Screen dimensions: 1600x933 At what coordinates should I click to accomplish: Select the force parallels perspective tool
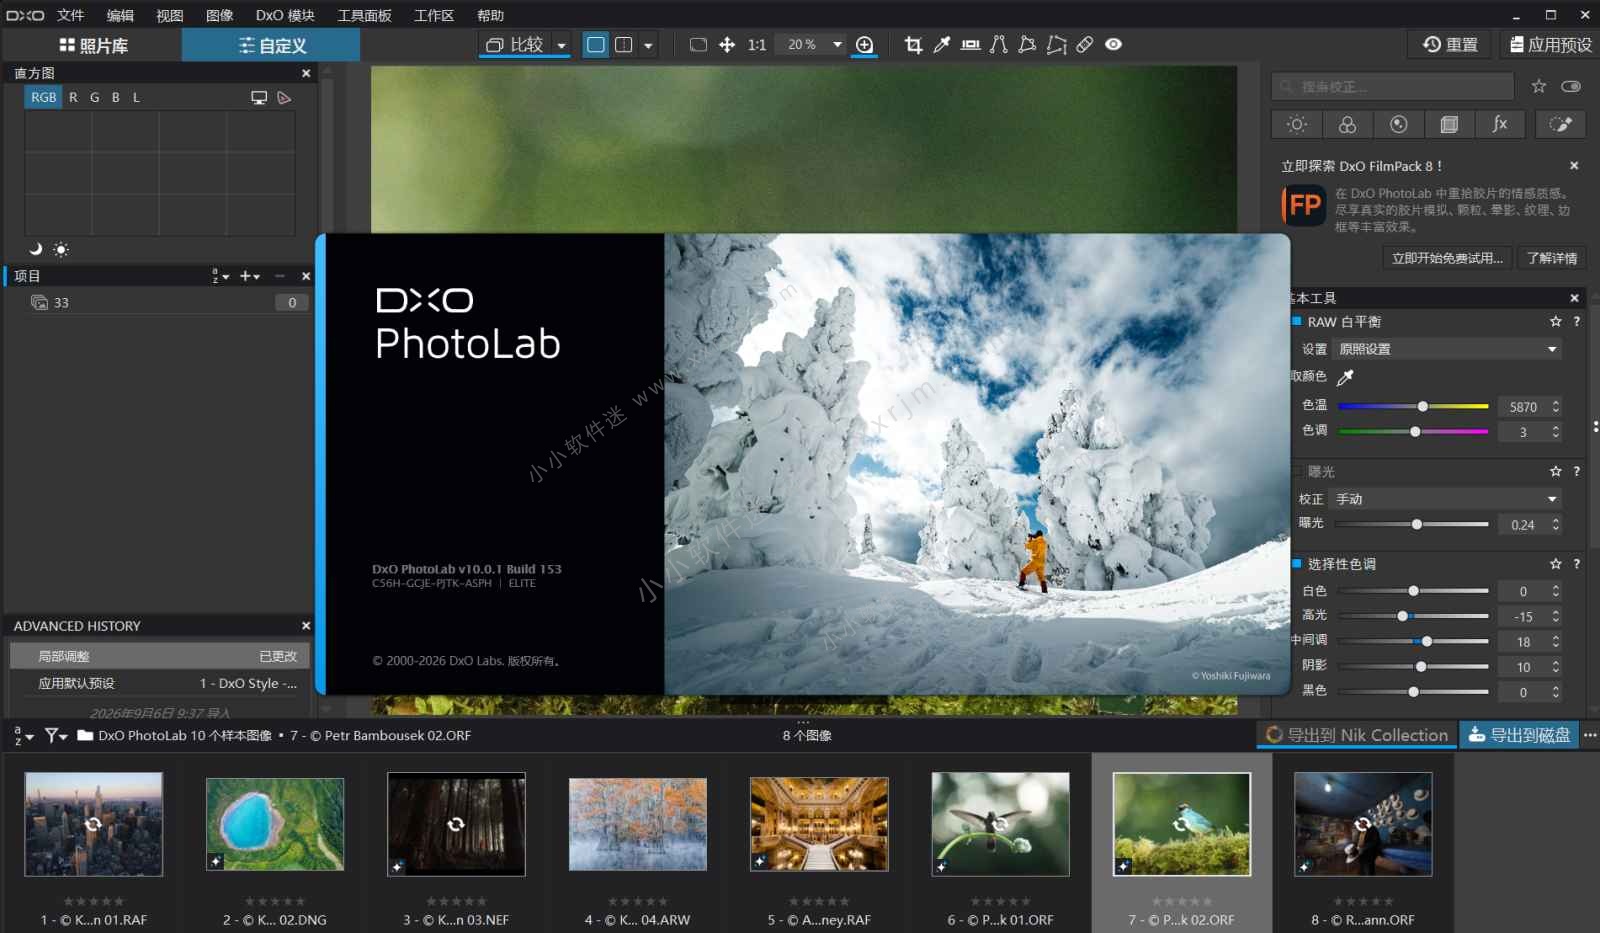click(x=998, y=45)
